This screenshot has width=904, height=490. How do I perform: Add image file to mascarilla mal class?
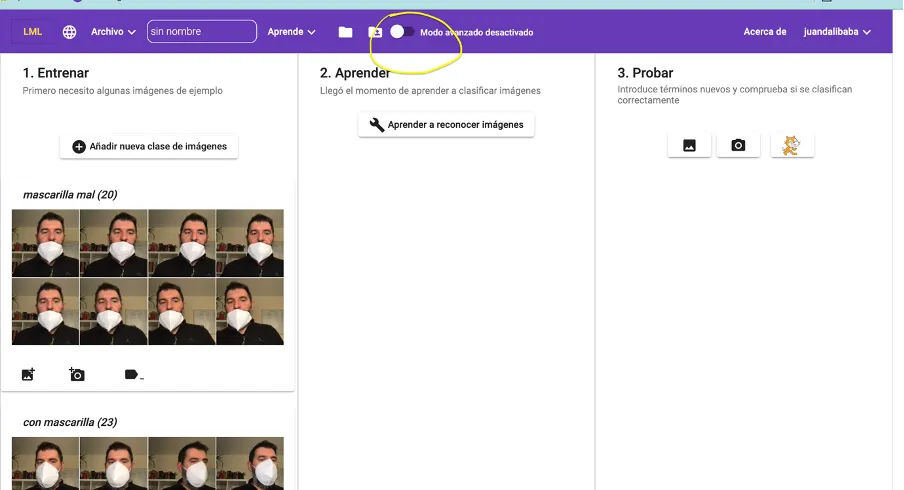pyautogui.click(x=28, y=375)
